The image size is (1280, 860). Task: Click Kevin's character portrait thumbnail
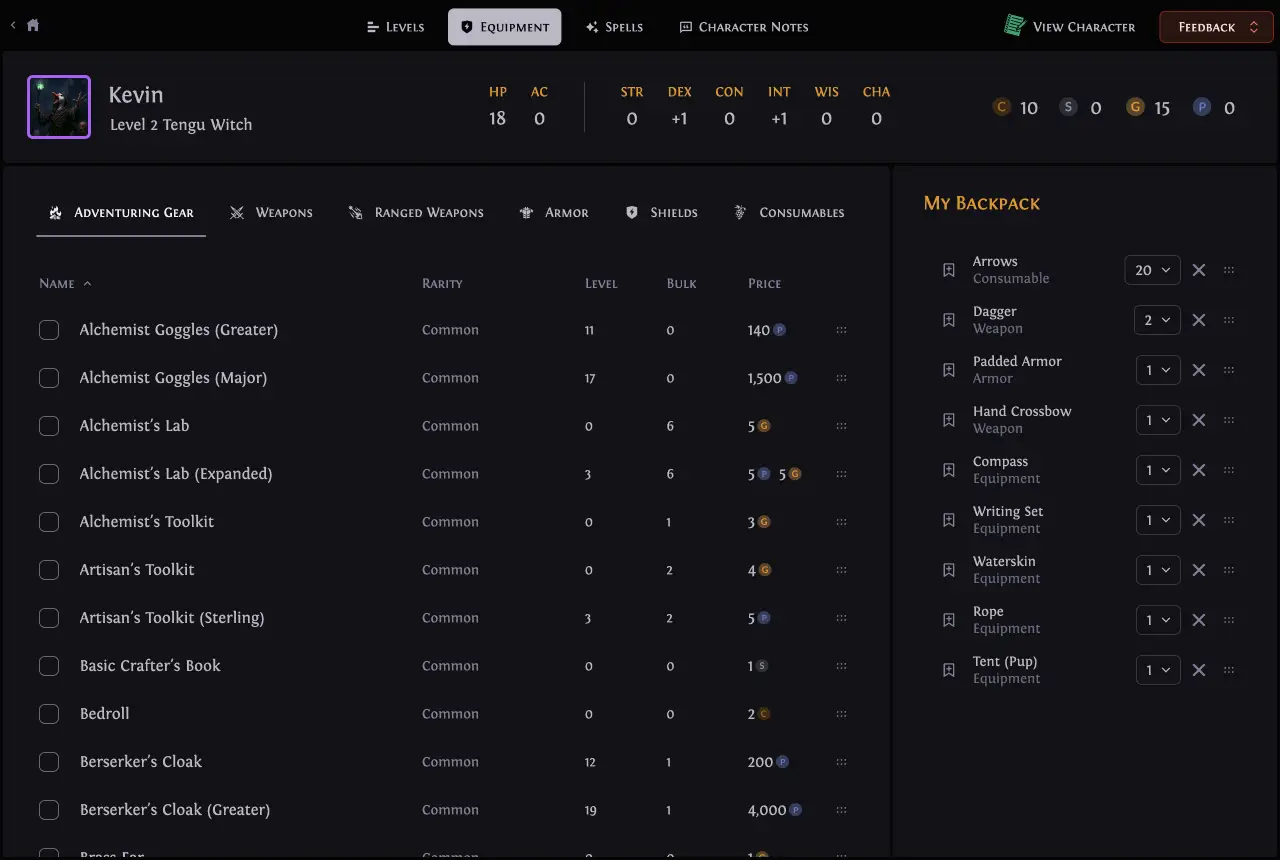(x=59, y=107)
